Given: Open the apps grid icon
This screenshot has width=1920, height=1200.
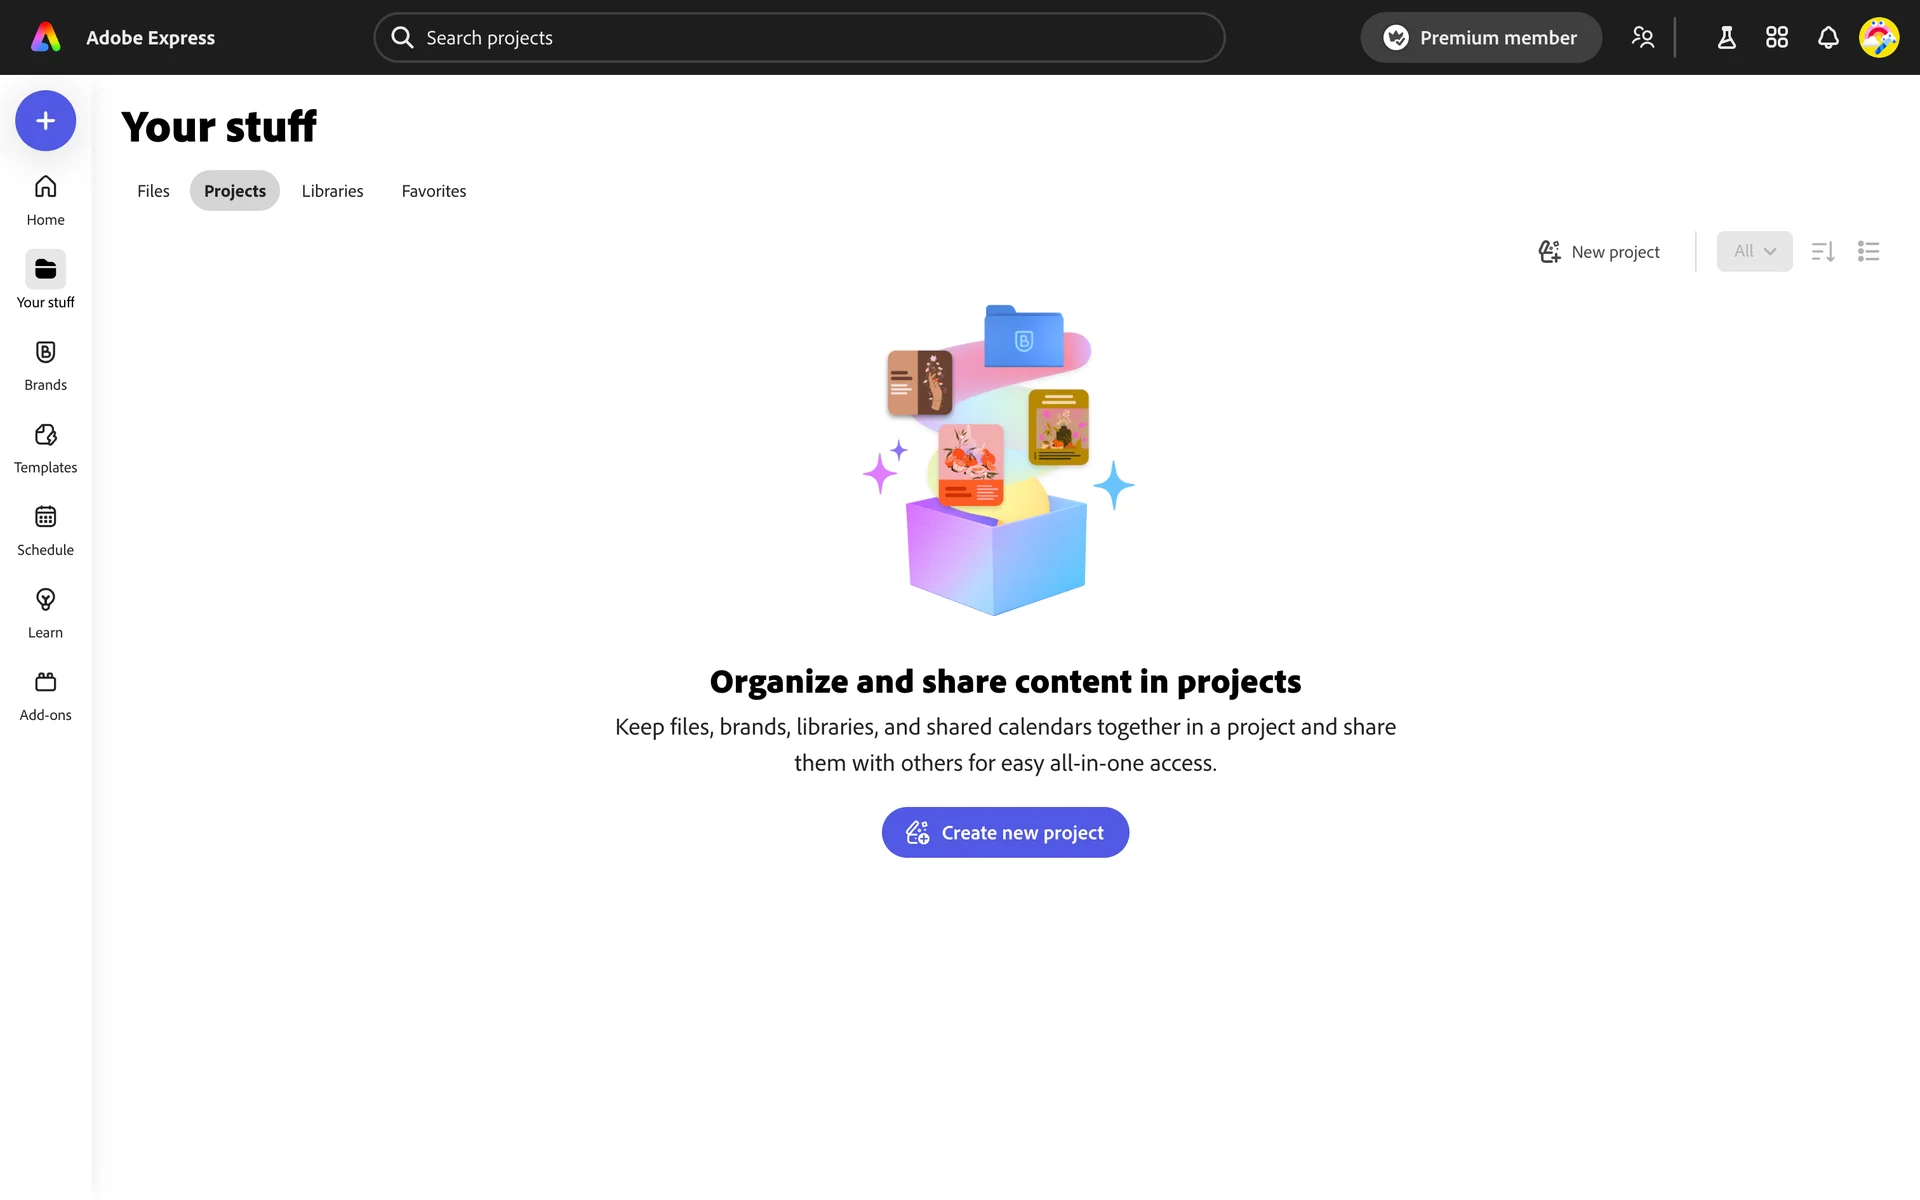Looking at the screenshot, I should pyautogui.click(x=1777, y=38).
